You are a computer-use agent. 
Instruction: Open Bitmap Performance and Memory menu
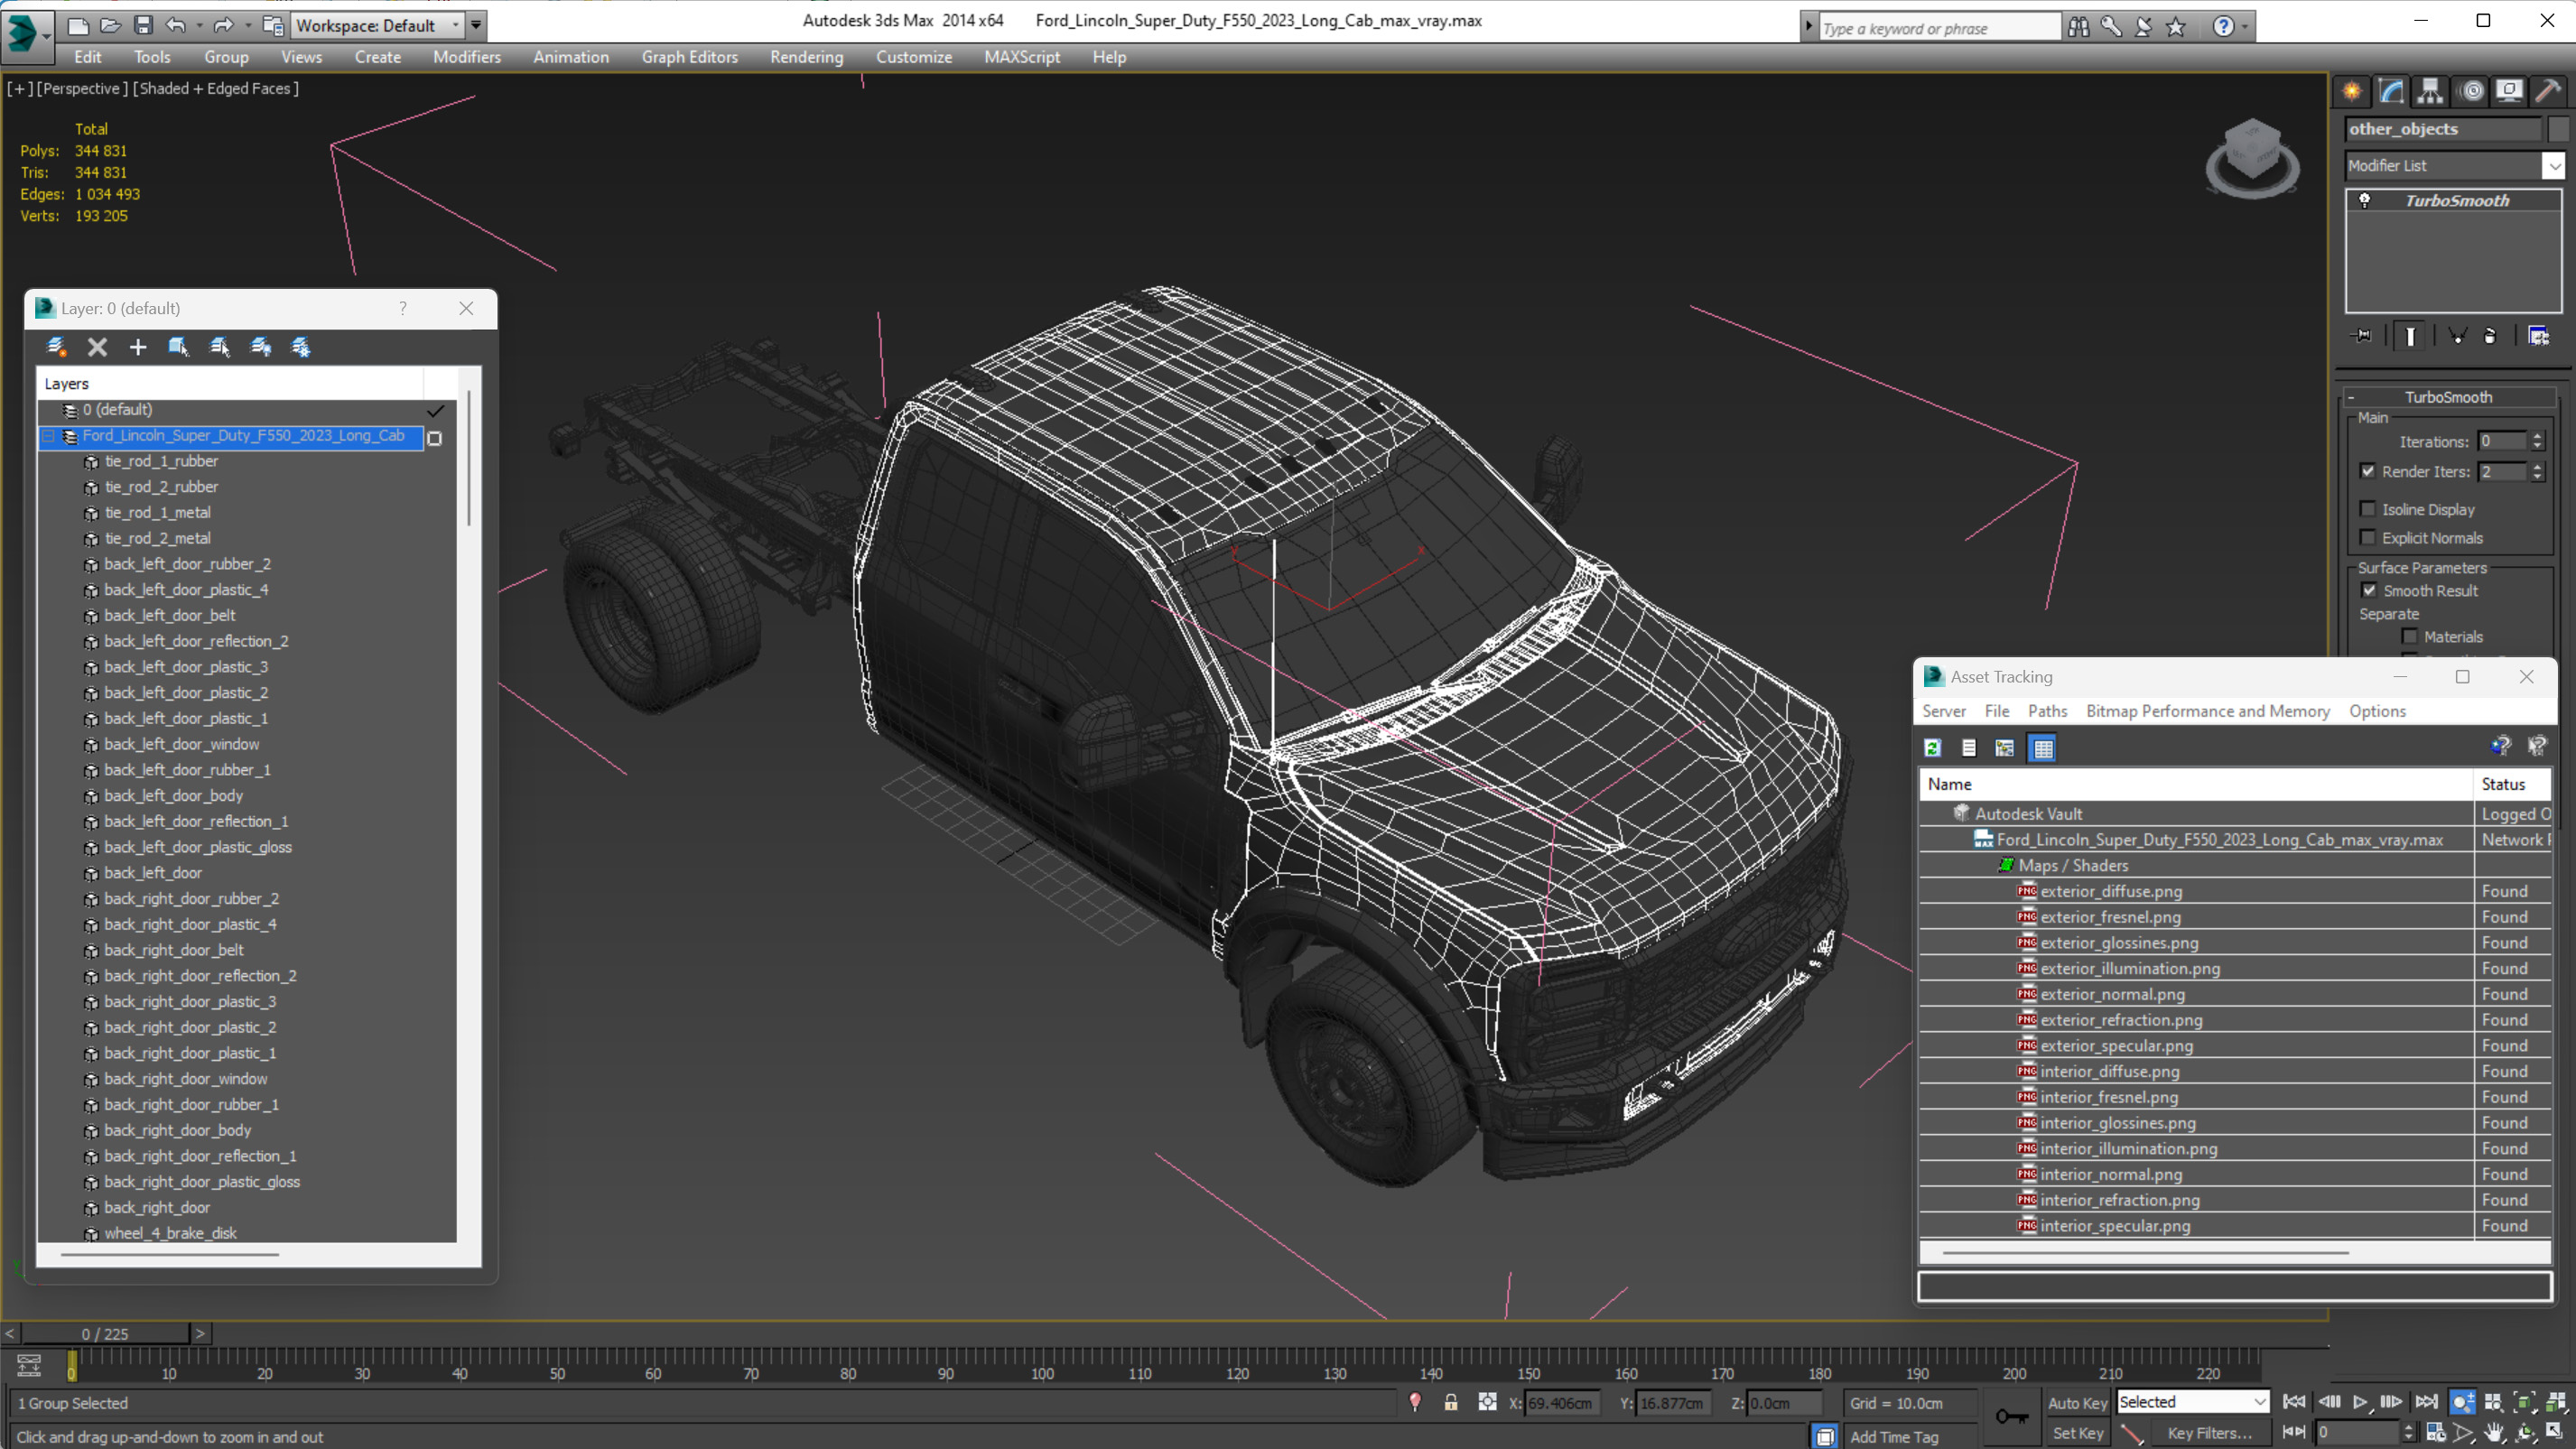pyautogui.click(x=2207, y=711)
